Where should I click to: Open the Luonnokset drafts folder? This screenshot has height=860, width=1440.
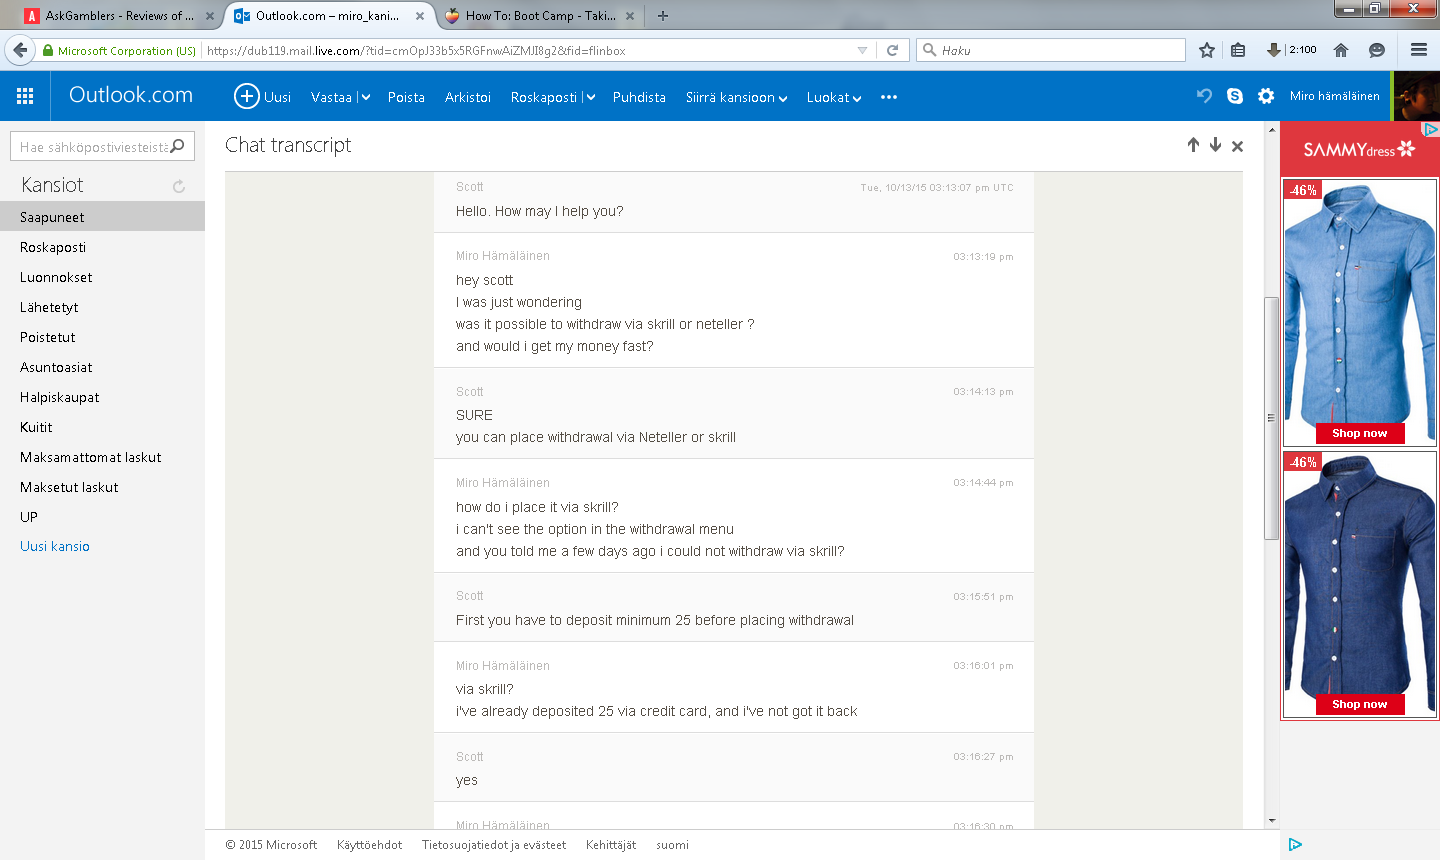(x=102, y=277)
